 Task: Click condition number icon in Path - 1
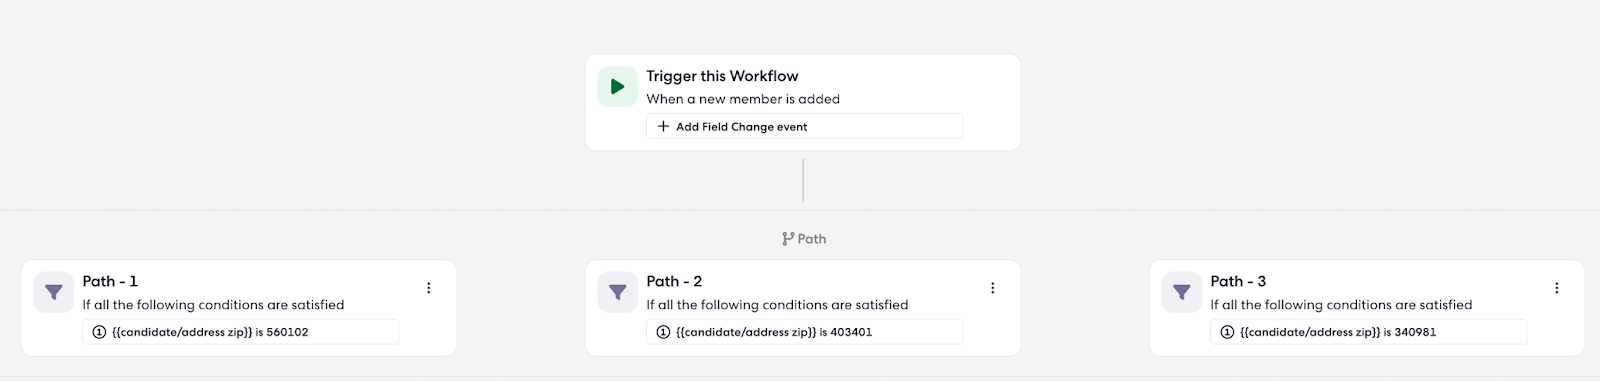[x=99, y=332]
